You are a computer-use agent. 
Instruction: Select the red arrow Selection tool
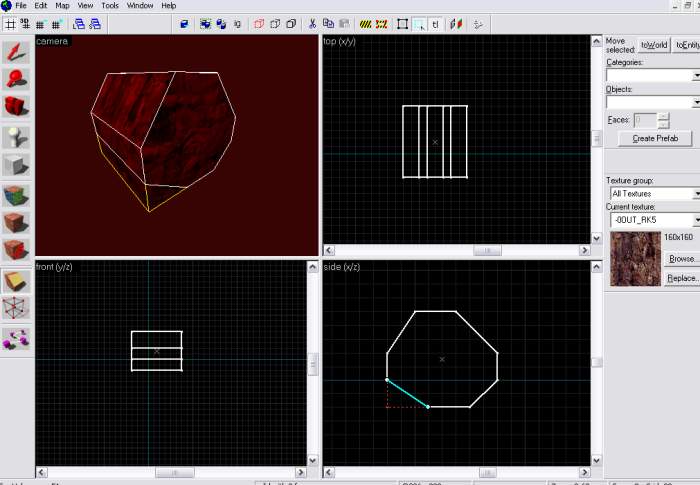17,50
